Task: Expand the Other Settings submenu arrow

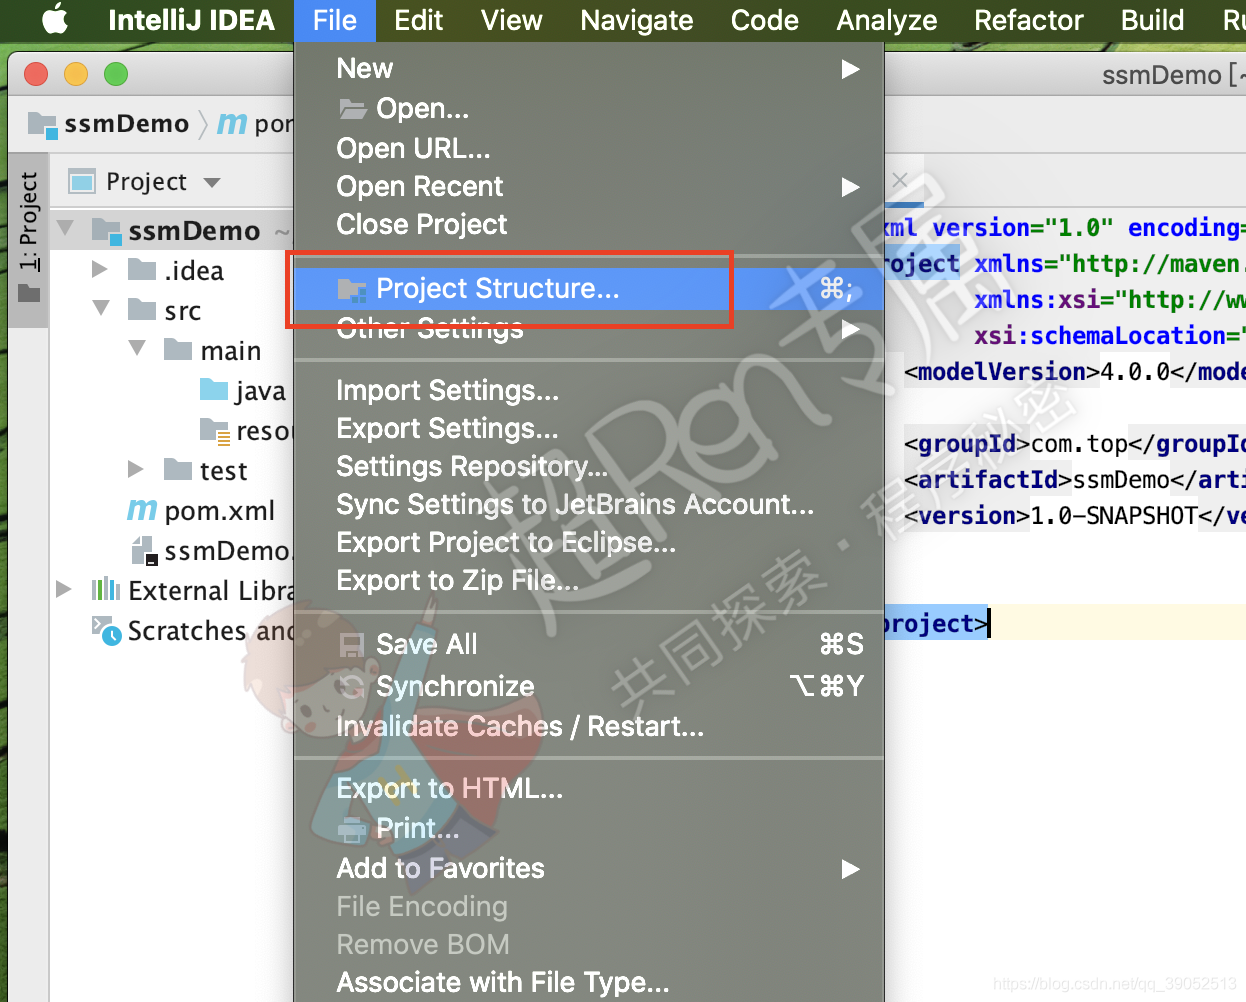Action: click(850, 329)
